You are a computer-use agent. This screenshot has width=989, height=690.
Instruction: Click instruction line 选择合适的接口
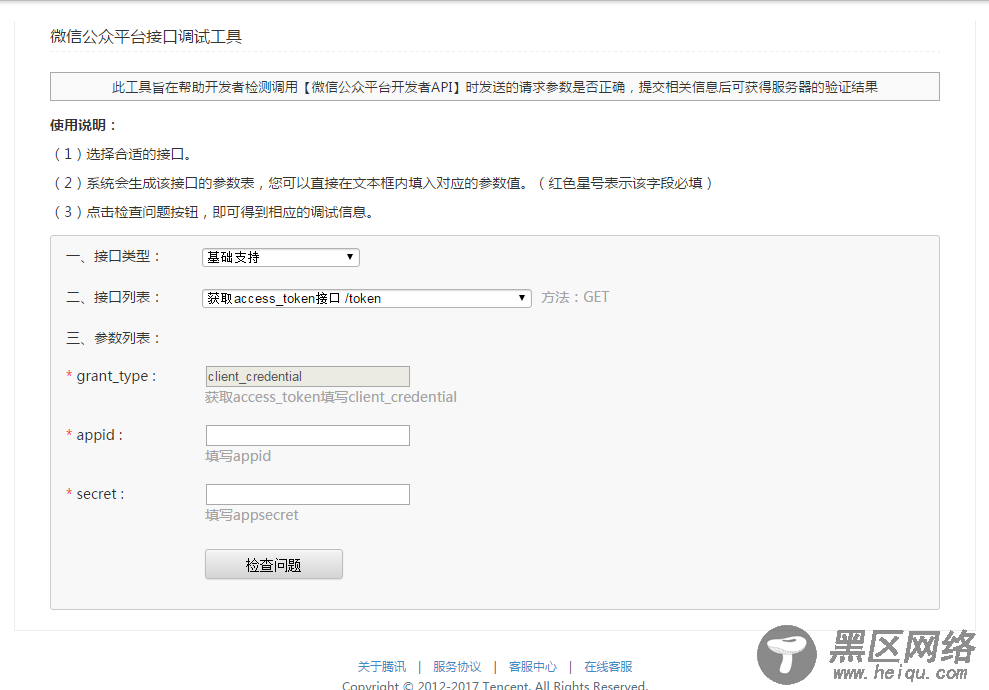click(x=122, y=154)
